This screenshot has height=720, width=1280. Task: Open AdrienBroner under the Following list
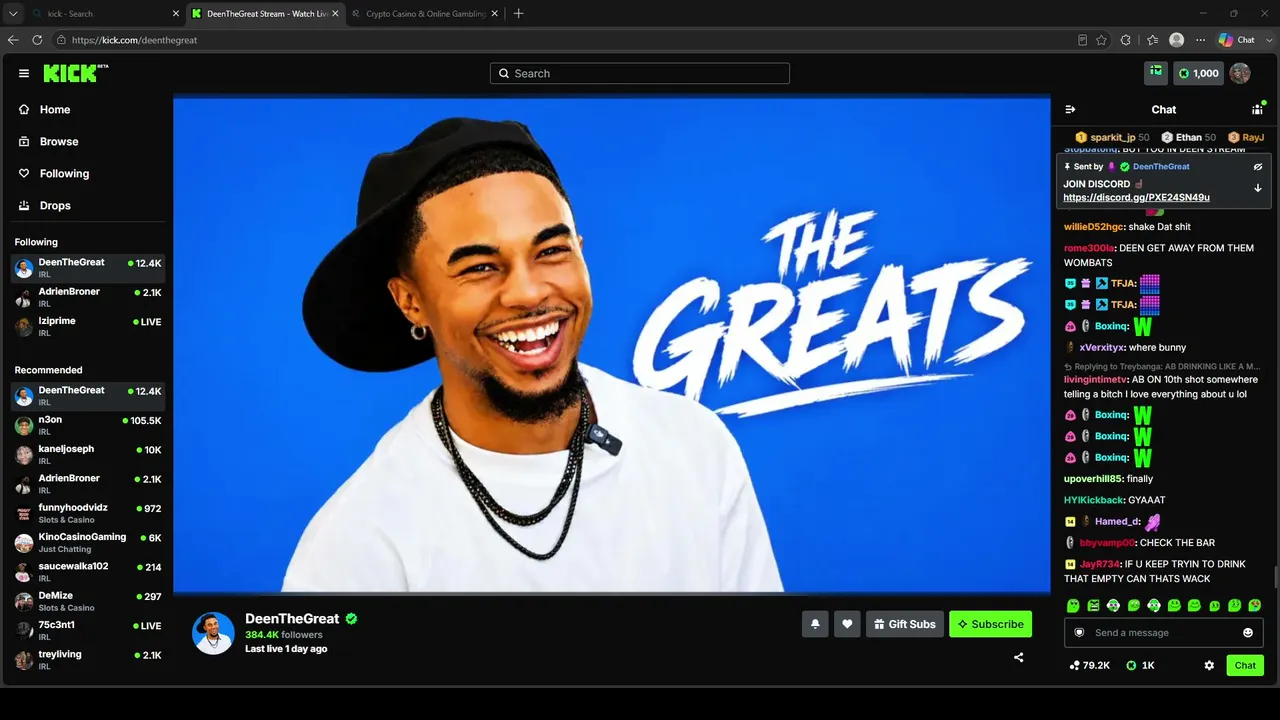tap(88, 297)
